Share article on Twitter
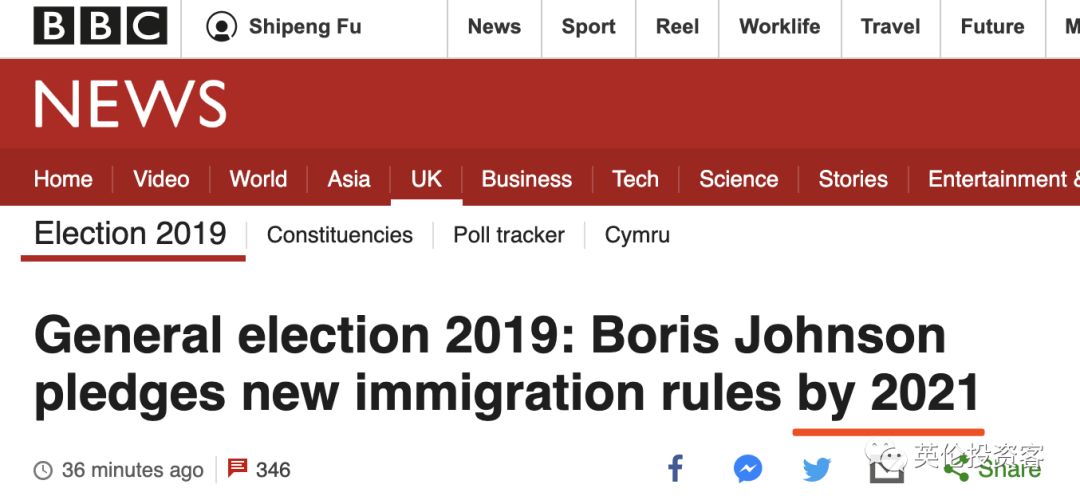 pyautogui.click(x=816, y=468)
